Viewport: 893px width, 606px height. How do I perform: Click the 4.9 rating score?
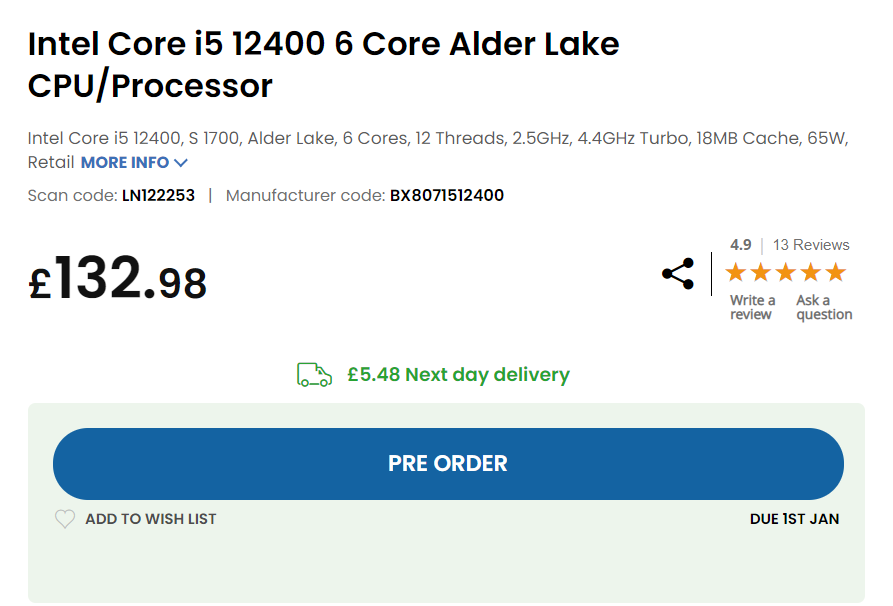tap(740, 245)
